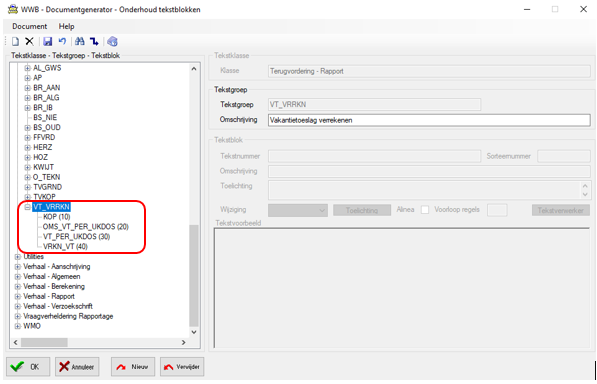Expand the TVGRND tree node

pos(27,187)
